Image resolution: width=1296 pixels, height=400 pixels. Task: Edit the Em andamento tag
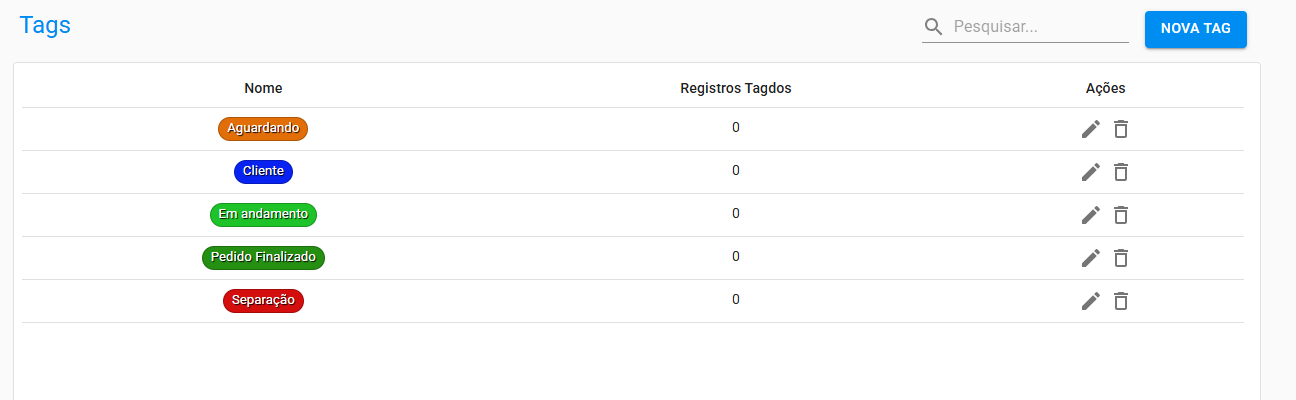1090,215
